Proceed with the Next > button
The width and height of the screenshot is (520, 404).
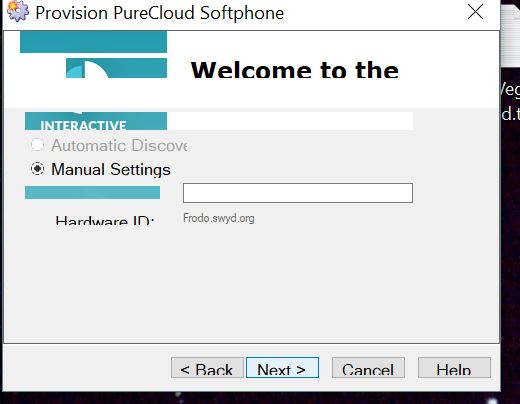282,368
